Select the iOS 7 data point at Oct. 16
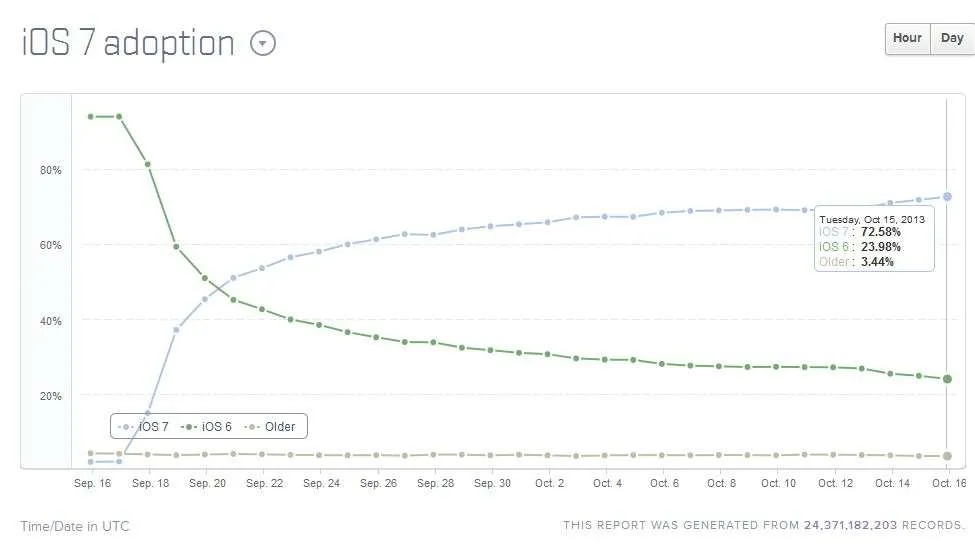This screenshot has height=555, width=975. (947, 196)
